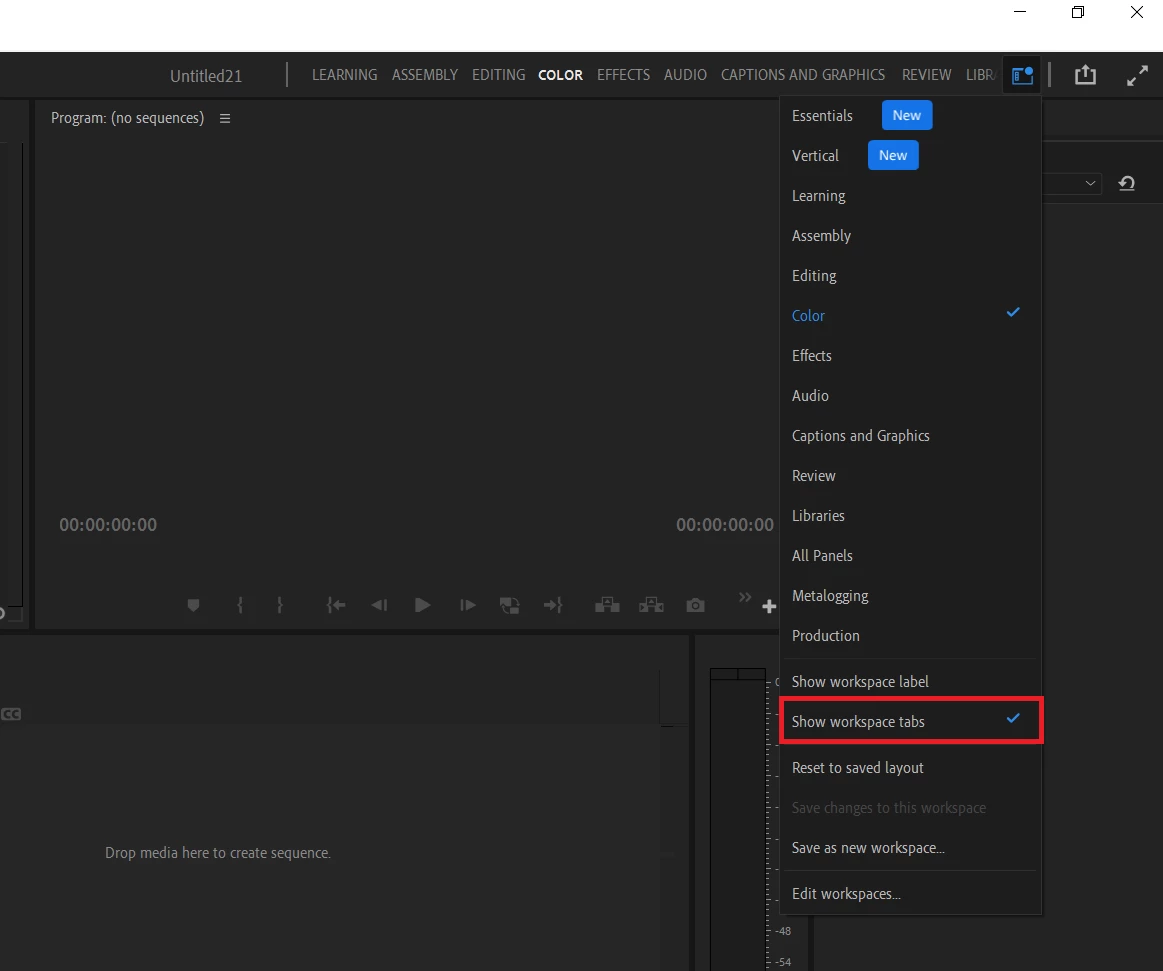Click the reset arrow icon in right panel

[x=1127, y=183]
